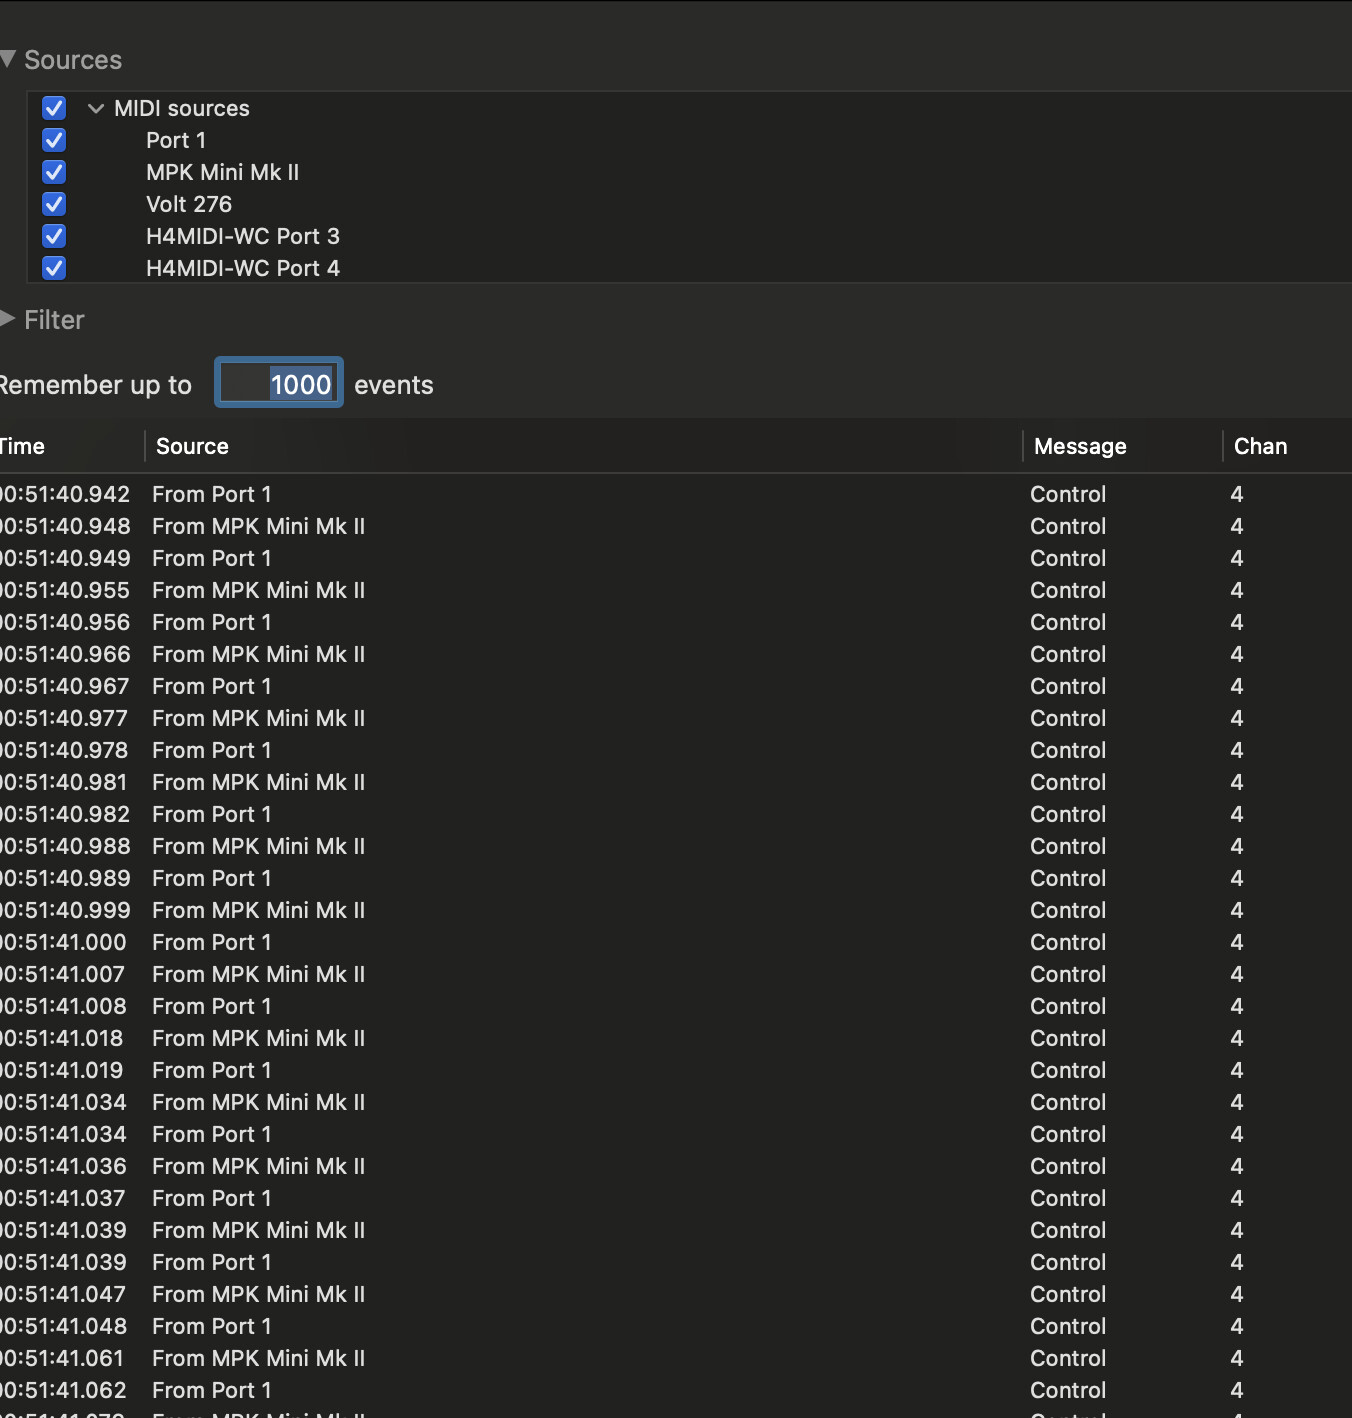This screenshot has width=1352, height=1418.
Task: Toggle H4MIDI-WC Port 3 checkbox
Action: 54,236
